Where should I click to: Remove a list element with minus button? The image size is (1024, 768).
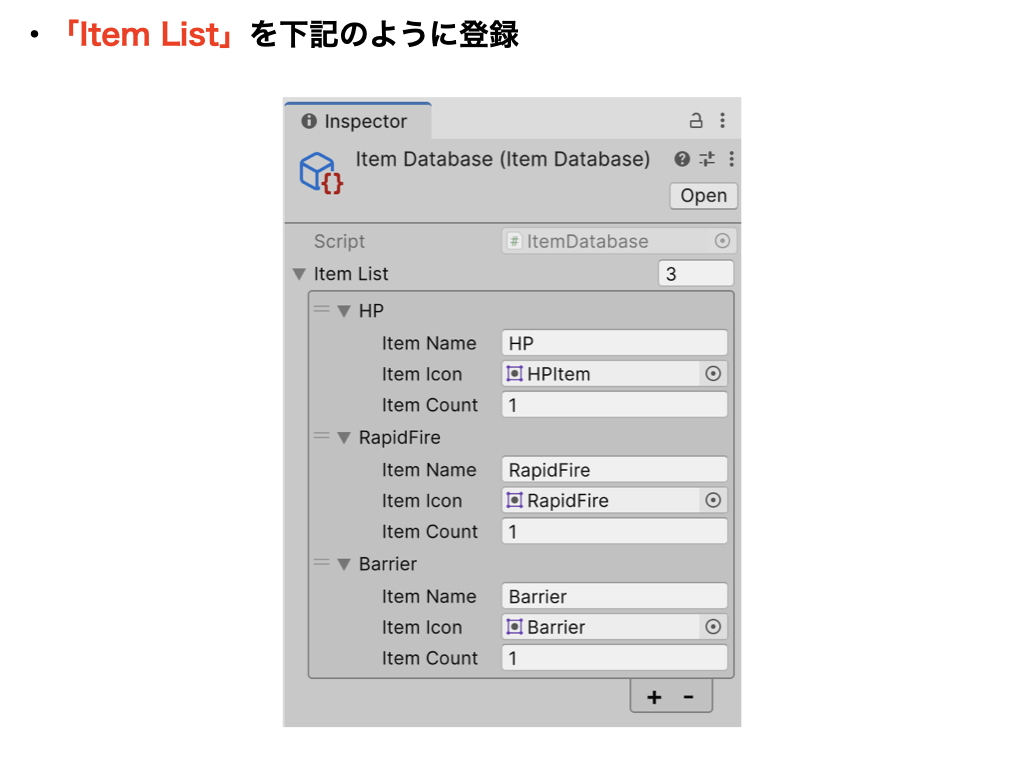[x=688, y=697]
